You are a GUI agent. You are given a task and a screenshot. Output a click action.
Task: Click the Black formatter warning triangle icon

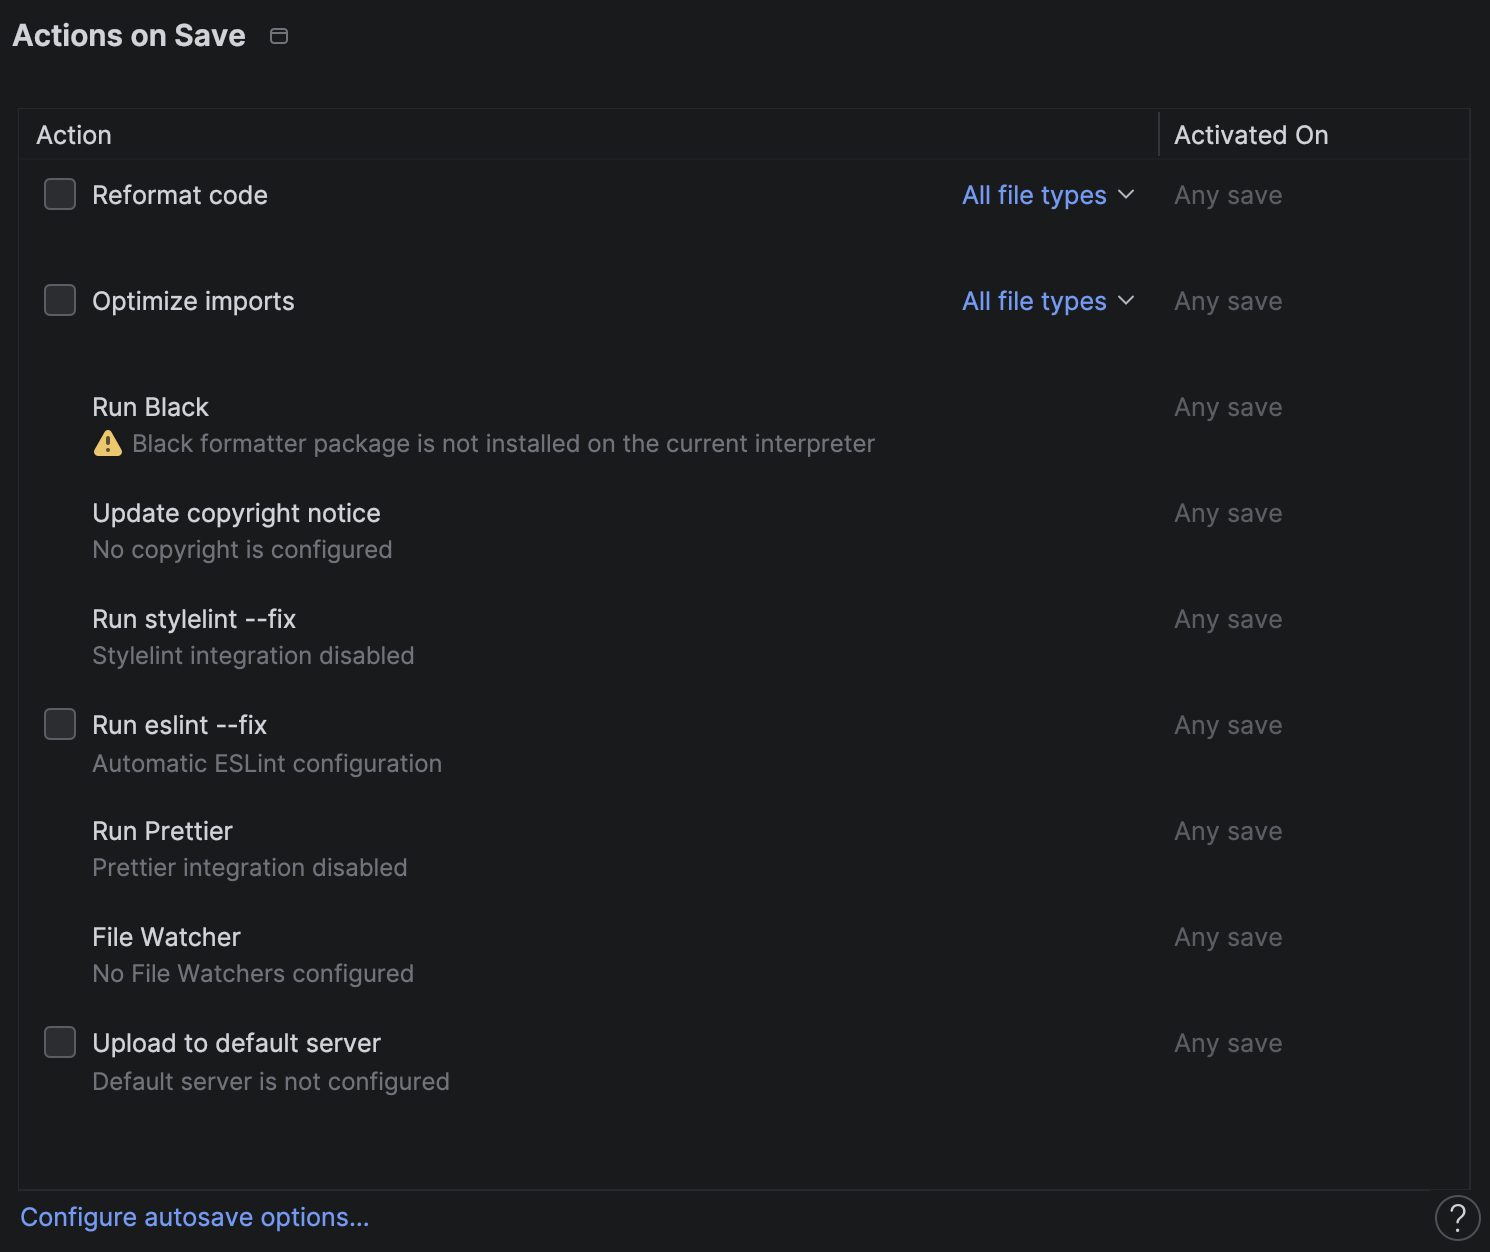pos(108,443)
